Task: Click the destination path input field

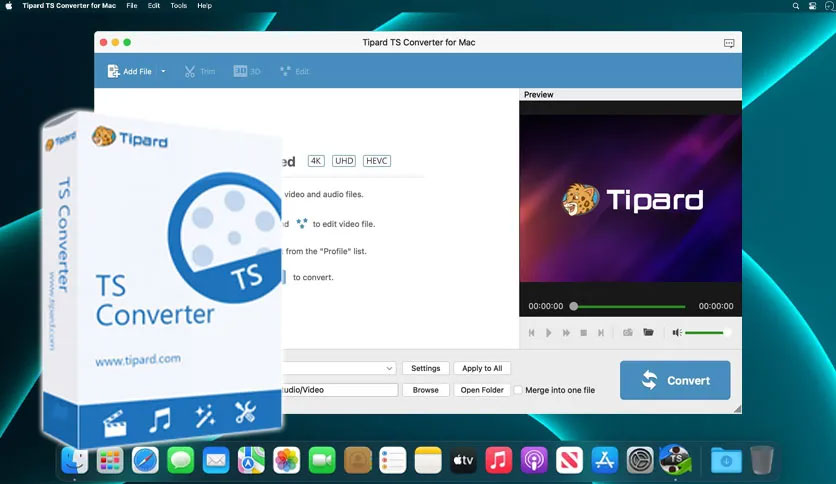Action: [339, 390]
